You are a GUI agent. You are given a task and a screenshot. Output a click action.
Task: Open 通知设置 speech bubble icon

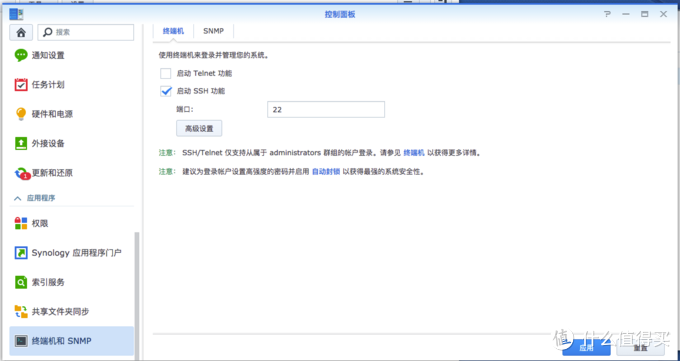click(21, 56)
